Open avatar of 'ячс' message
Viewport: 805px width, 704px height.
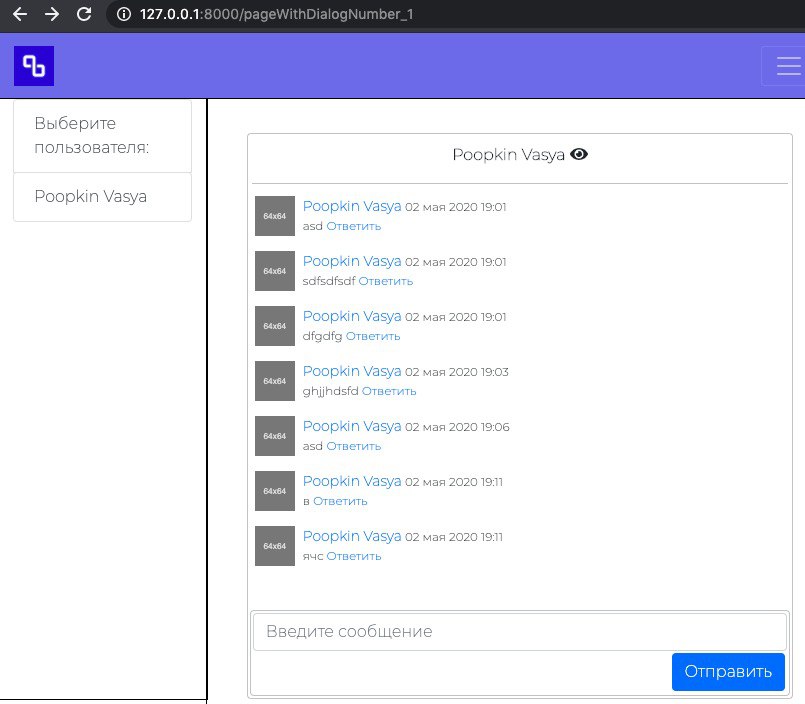coord(275,546)
